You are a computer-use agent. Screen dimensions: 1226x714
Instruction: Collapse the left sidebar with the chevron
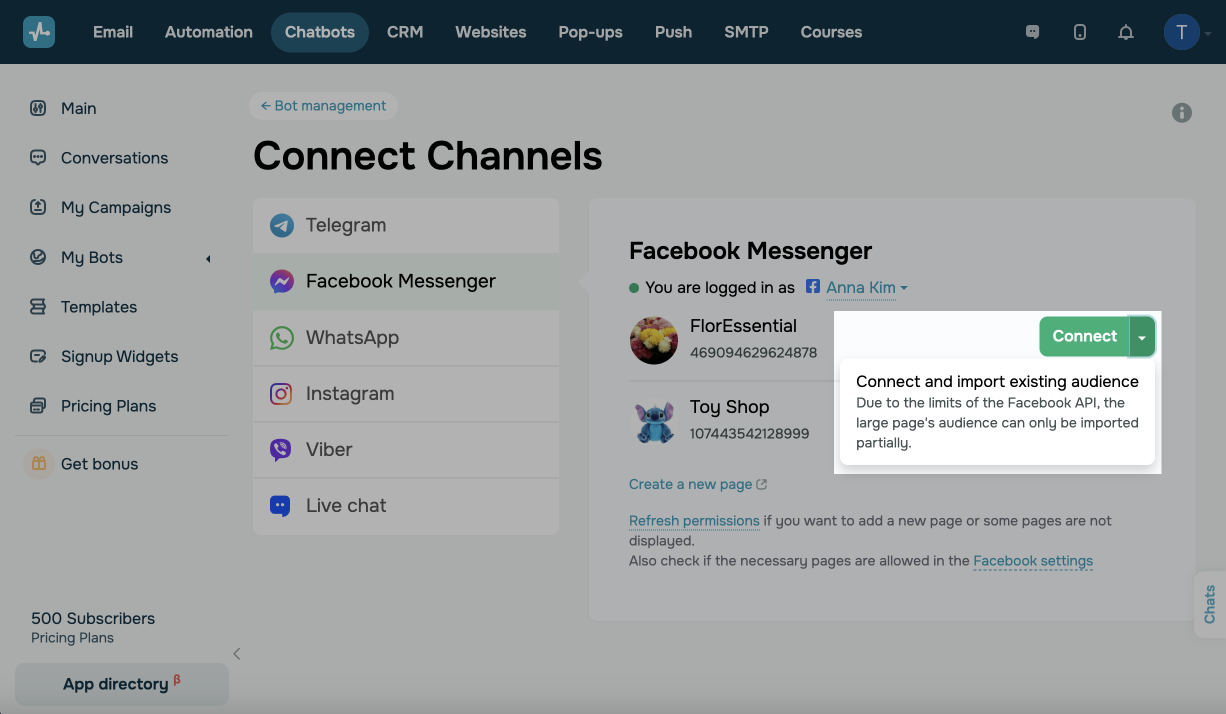[237, 654]
